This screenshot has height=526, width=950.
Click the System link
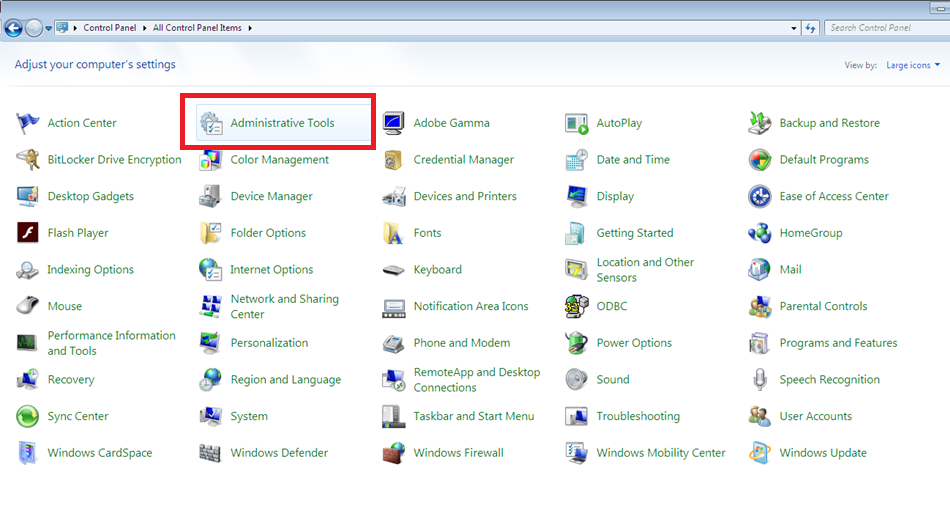249,416
